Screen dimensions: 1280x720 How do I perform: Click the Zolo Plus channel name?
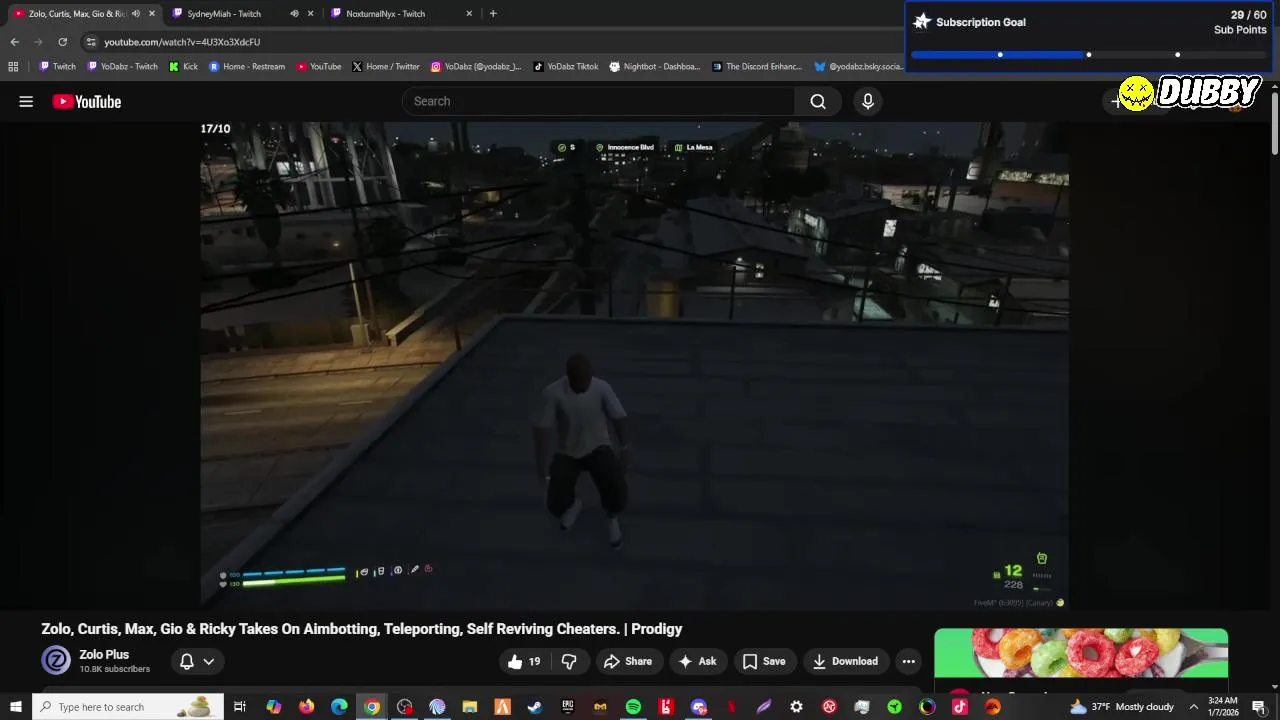pyautogui.click(x=104, y=654)
